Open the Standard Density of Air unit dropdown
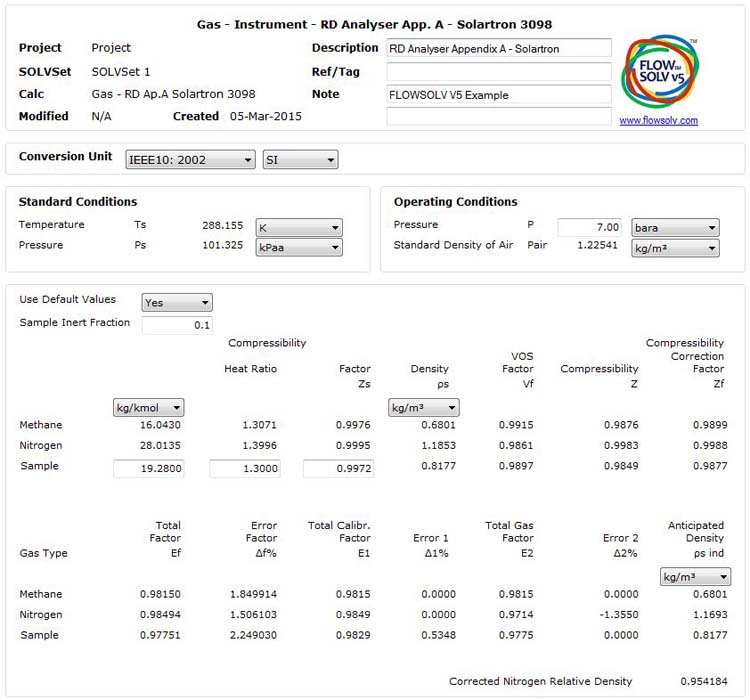Viewport: 750px width, 700px height. pyautogui.click(x=675, y=248)
